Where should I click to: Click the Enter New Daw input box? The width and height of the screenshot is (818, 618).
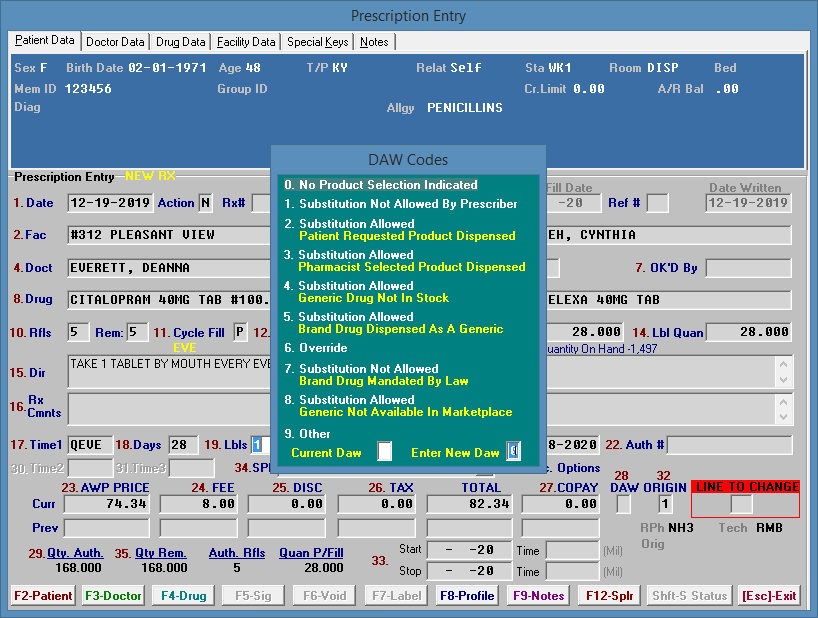pyautogui.click(x=513, y=452)
